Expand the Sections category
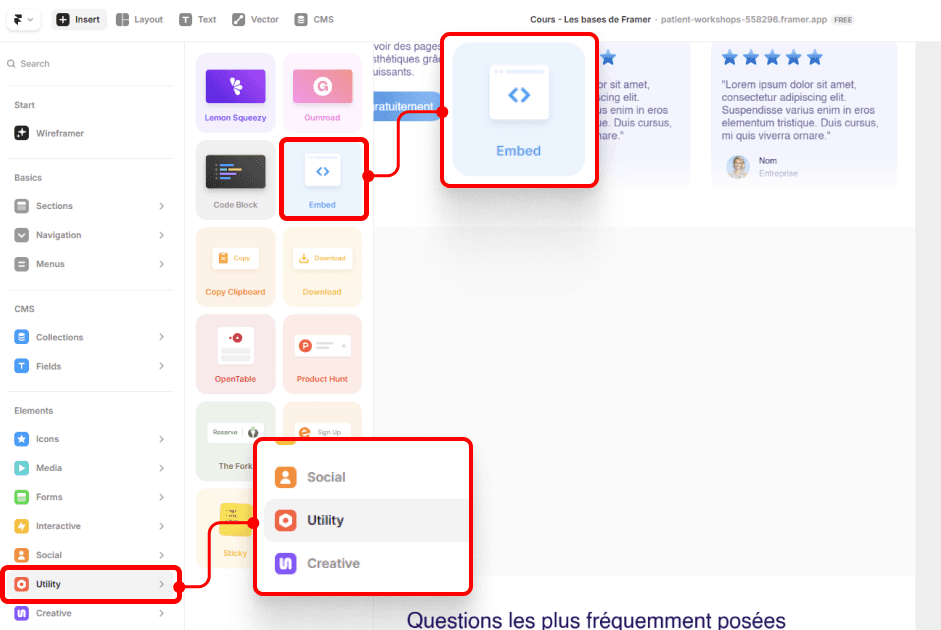 [90, 207]
